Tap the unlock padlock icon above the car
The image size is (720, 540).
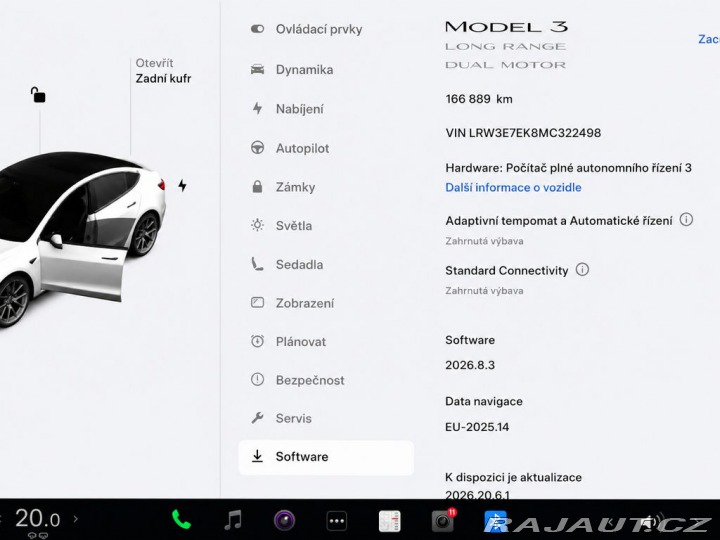coord(38,95)
